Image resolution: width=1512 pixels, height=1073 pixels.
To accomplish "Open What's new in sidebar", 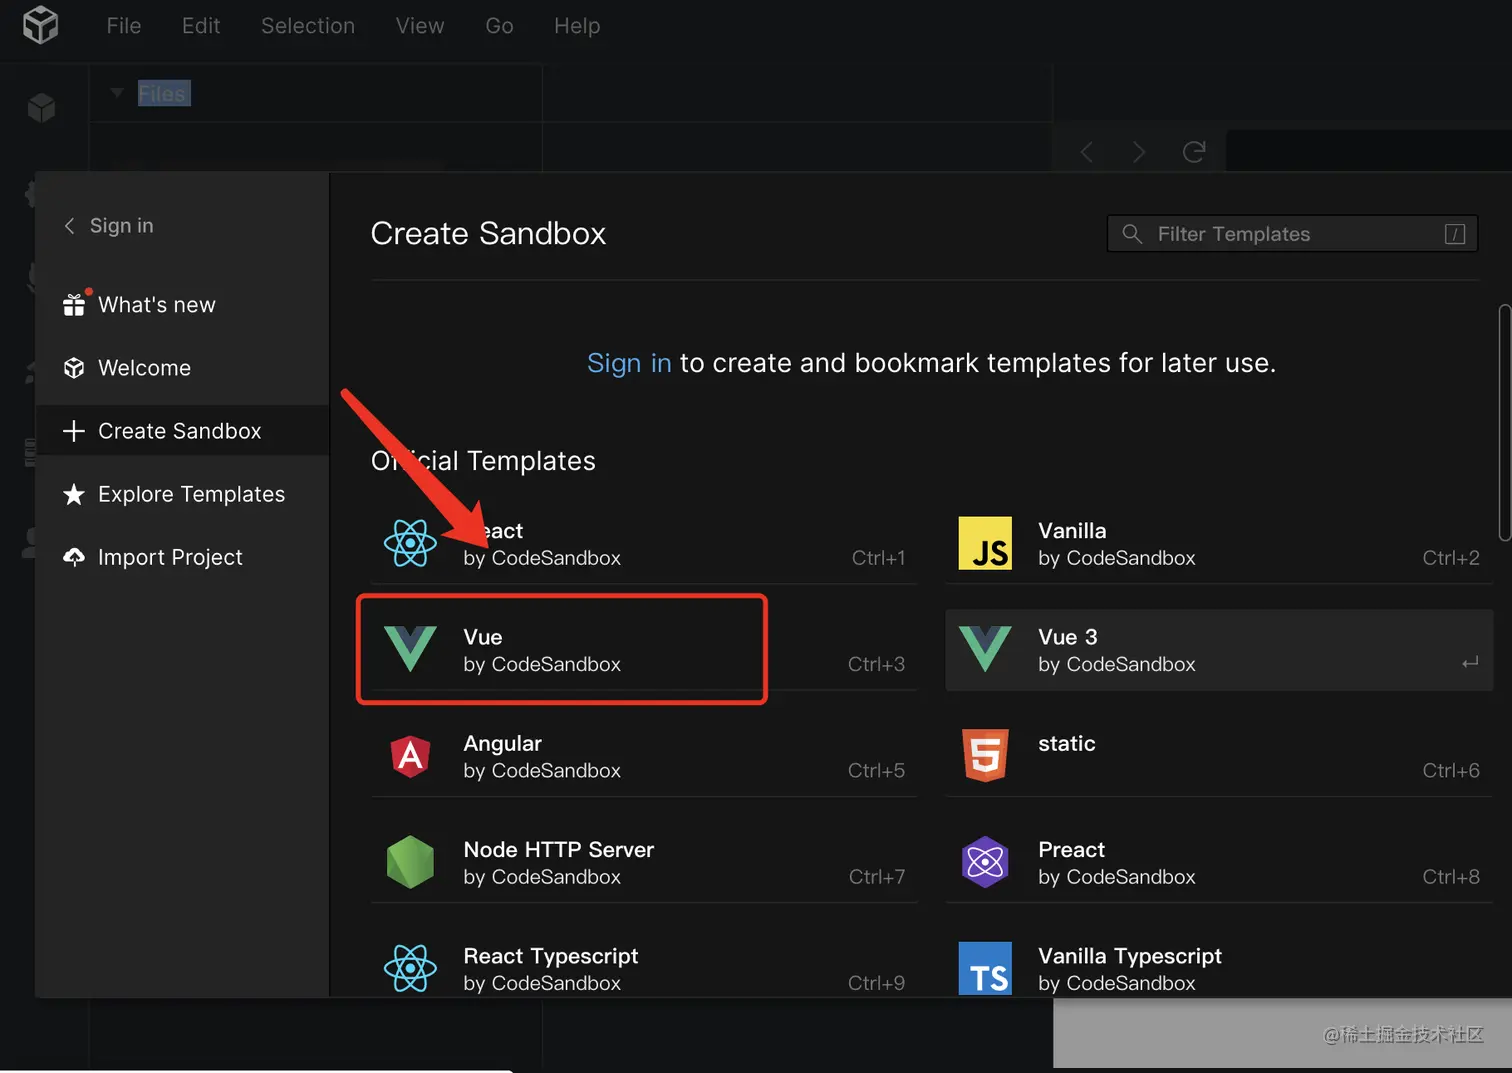I will [x=156, y=305].
